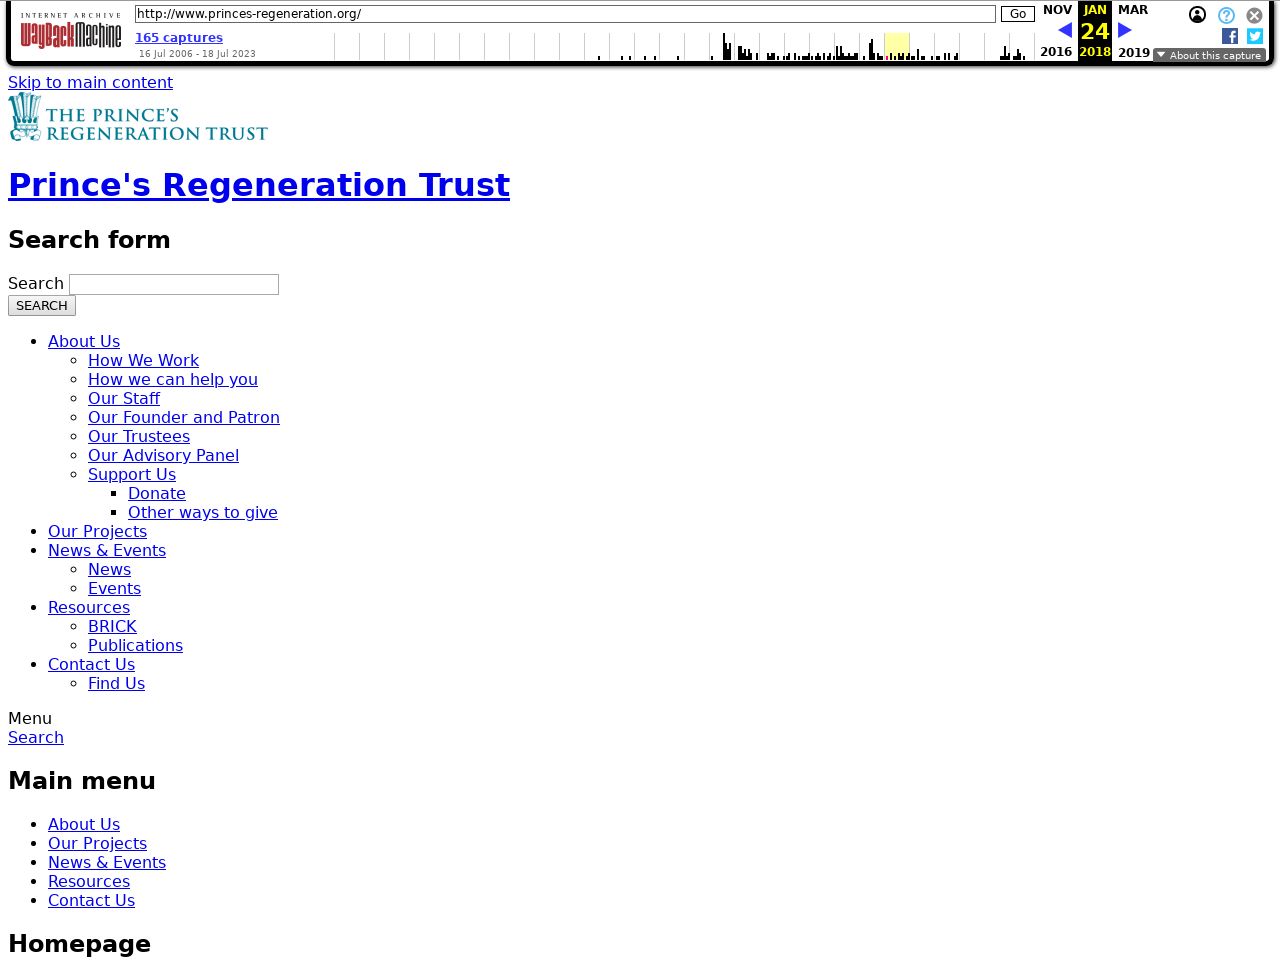Close the Wayback toolbar with X icon
This screenshot has height=960, width=1280.
pyautogui.click(x=1254, y=15)
